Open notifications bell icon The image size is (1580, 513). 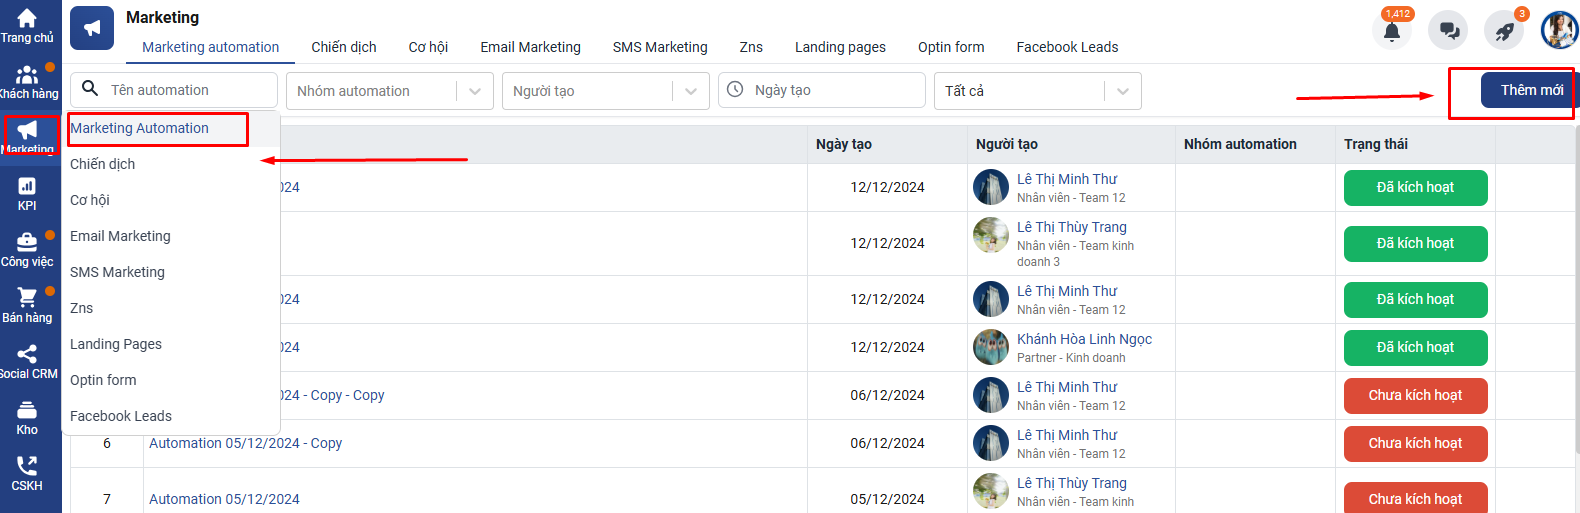click(1391, 32)
